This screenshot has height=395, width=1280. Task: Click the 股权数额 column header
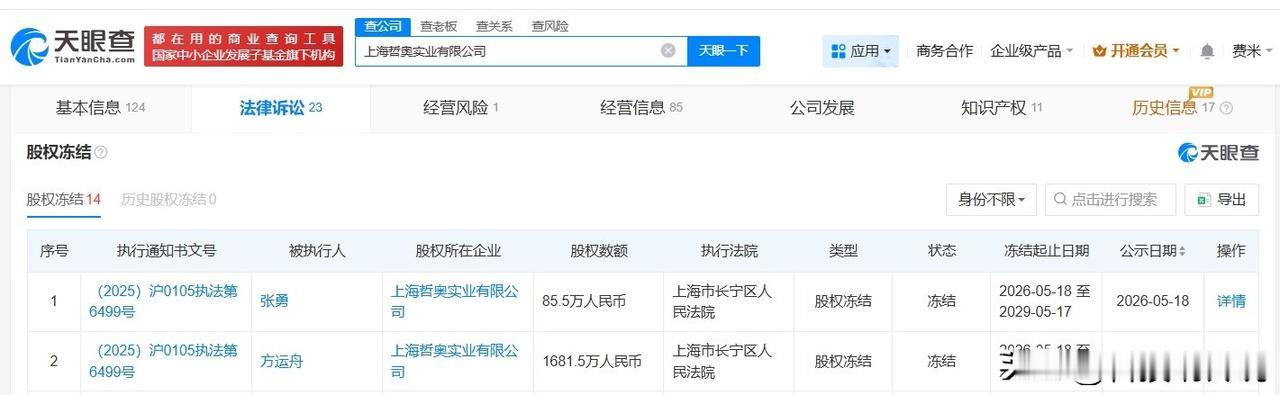coord(599,251)
